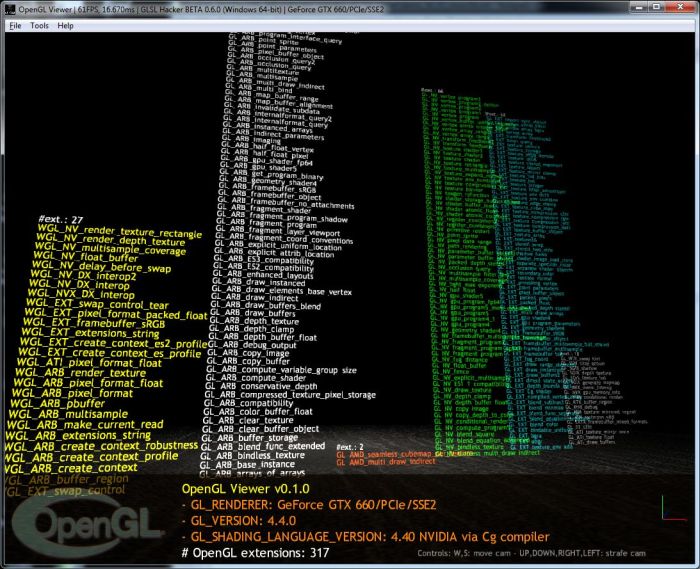700x569 pixels.
Task: Select GL_ARB_fragment_coord_conventions text
Action: 284,237
